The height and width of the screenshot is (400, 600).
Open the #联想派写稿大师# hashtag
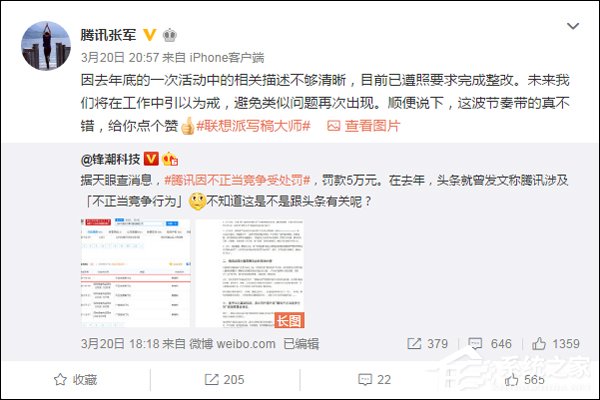coord(253,126)
